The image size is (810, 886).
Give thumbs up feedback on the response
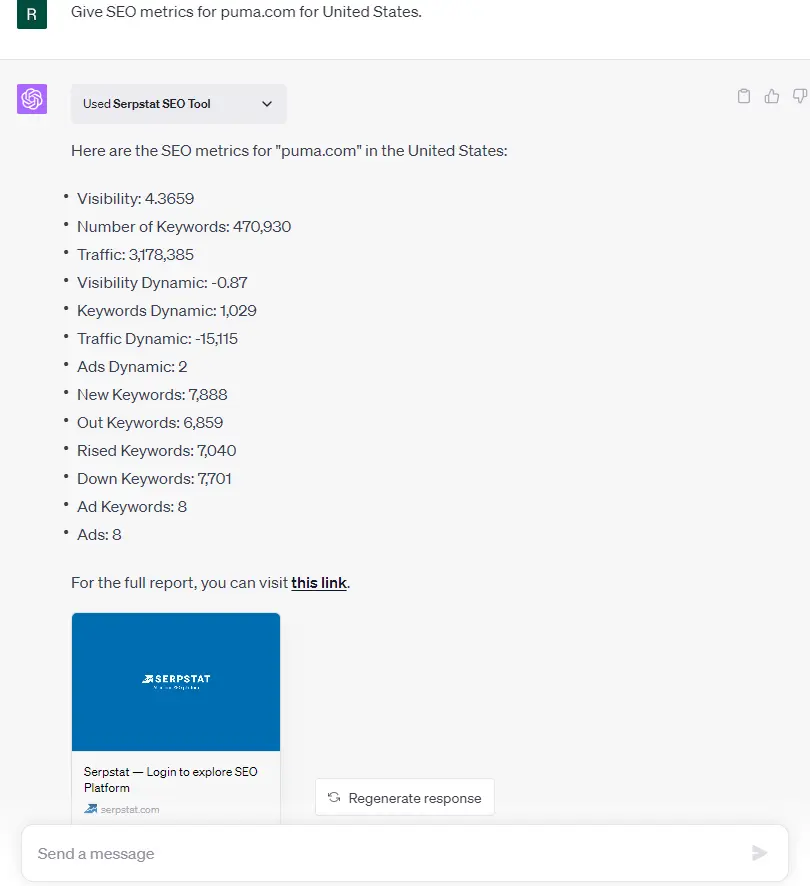pos(771,95)
